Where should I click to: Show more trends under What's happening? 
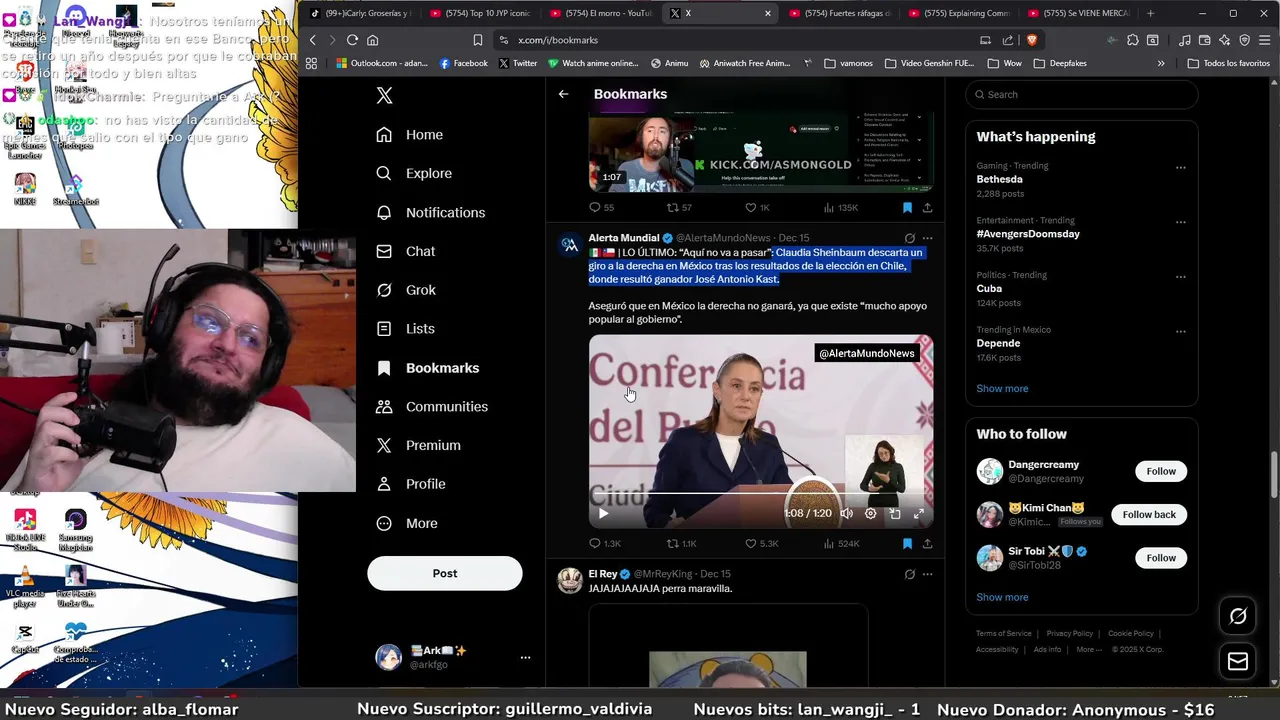[1002, 388]
